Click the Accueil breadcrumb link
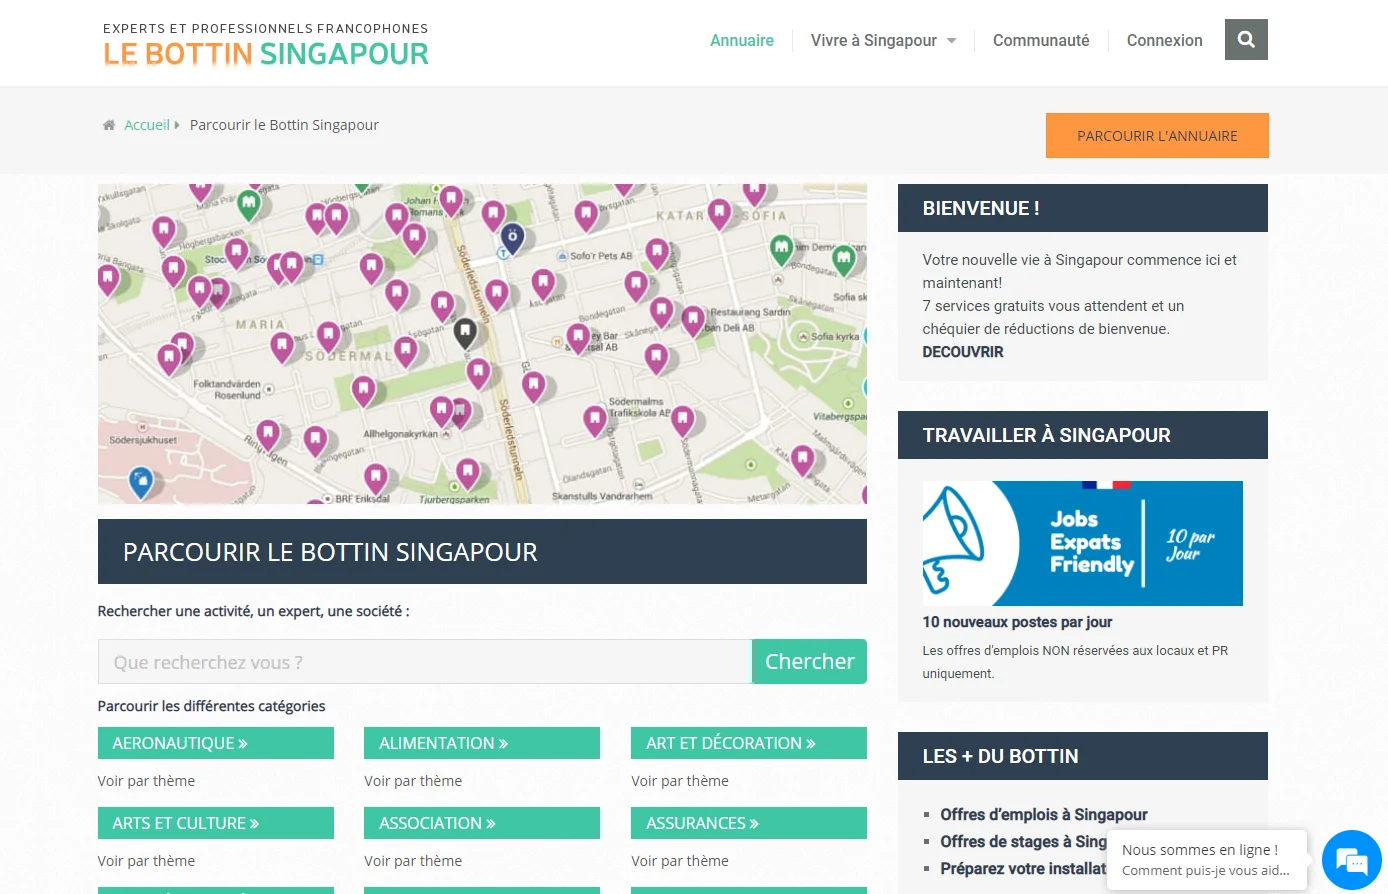1388x894 pixels. coord(147,125)
